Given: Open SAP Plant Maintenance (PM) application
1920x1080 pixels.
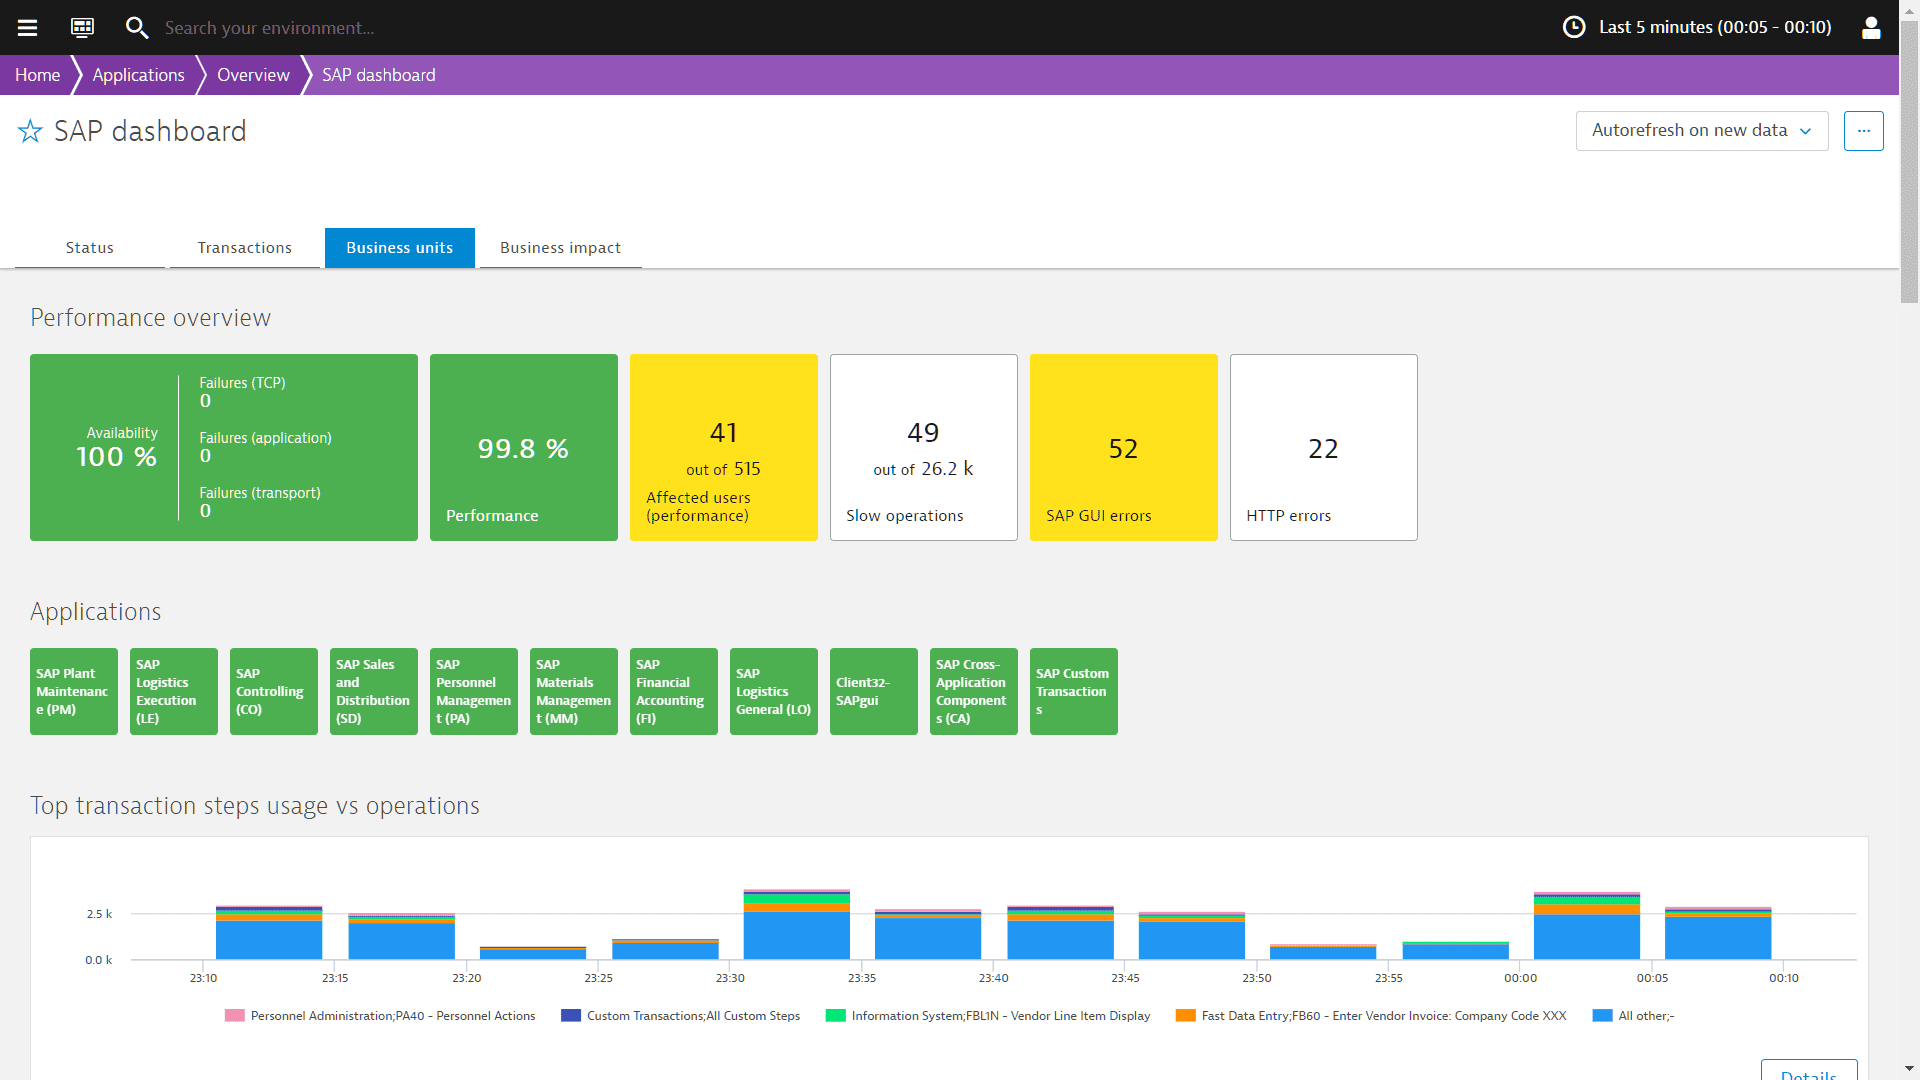Looking at the screenshot, I should [x=74, y=691].
